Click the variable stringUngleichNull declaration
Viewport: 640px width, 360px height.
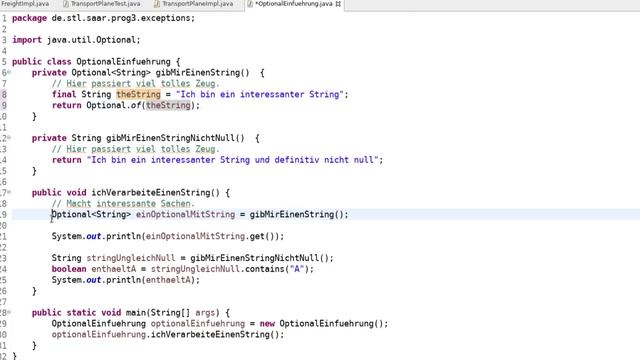coord(131,258)
